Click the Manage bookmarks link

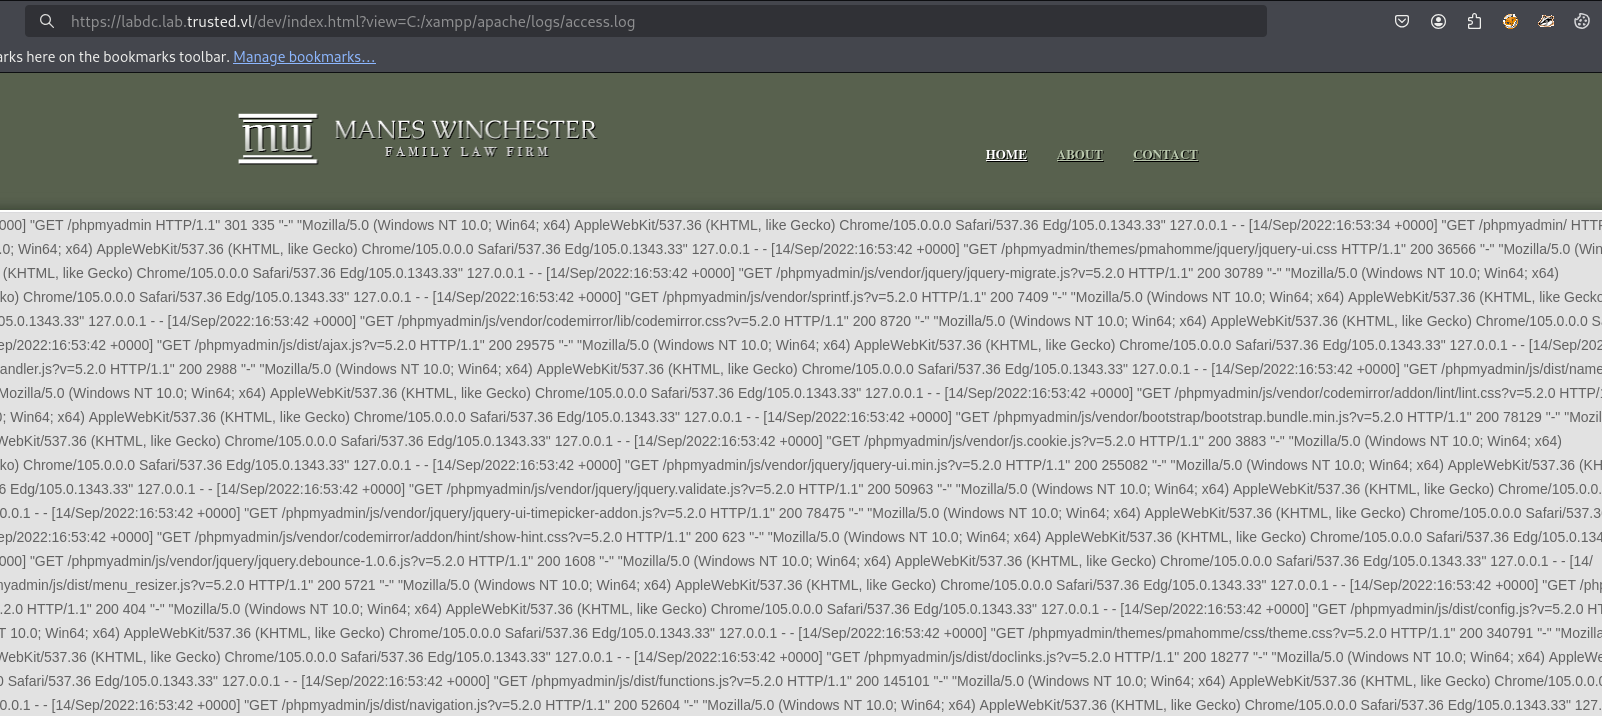(304, 57)
